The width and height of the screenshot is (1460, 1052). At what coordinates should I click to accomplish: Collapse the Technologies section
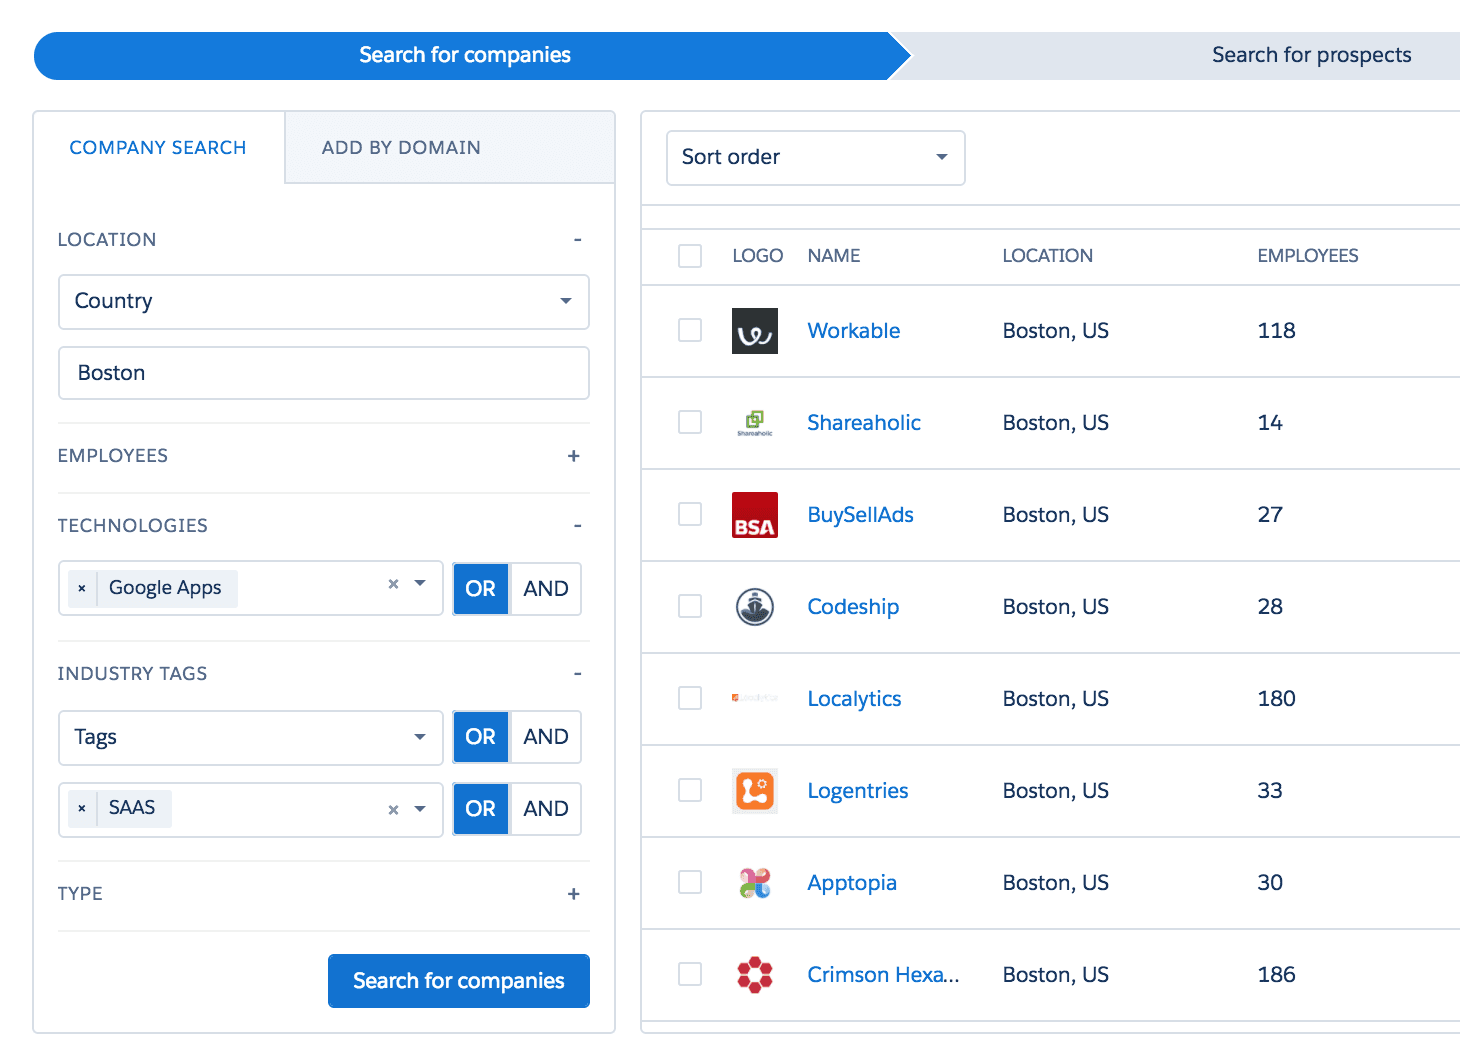(x=577, y=526)
